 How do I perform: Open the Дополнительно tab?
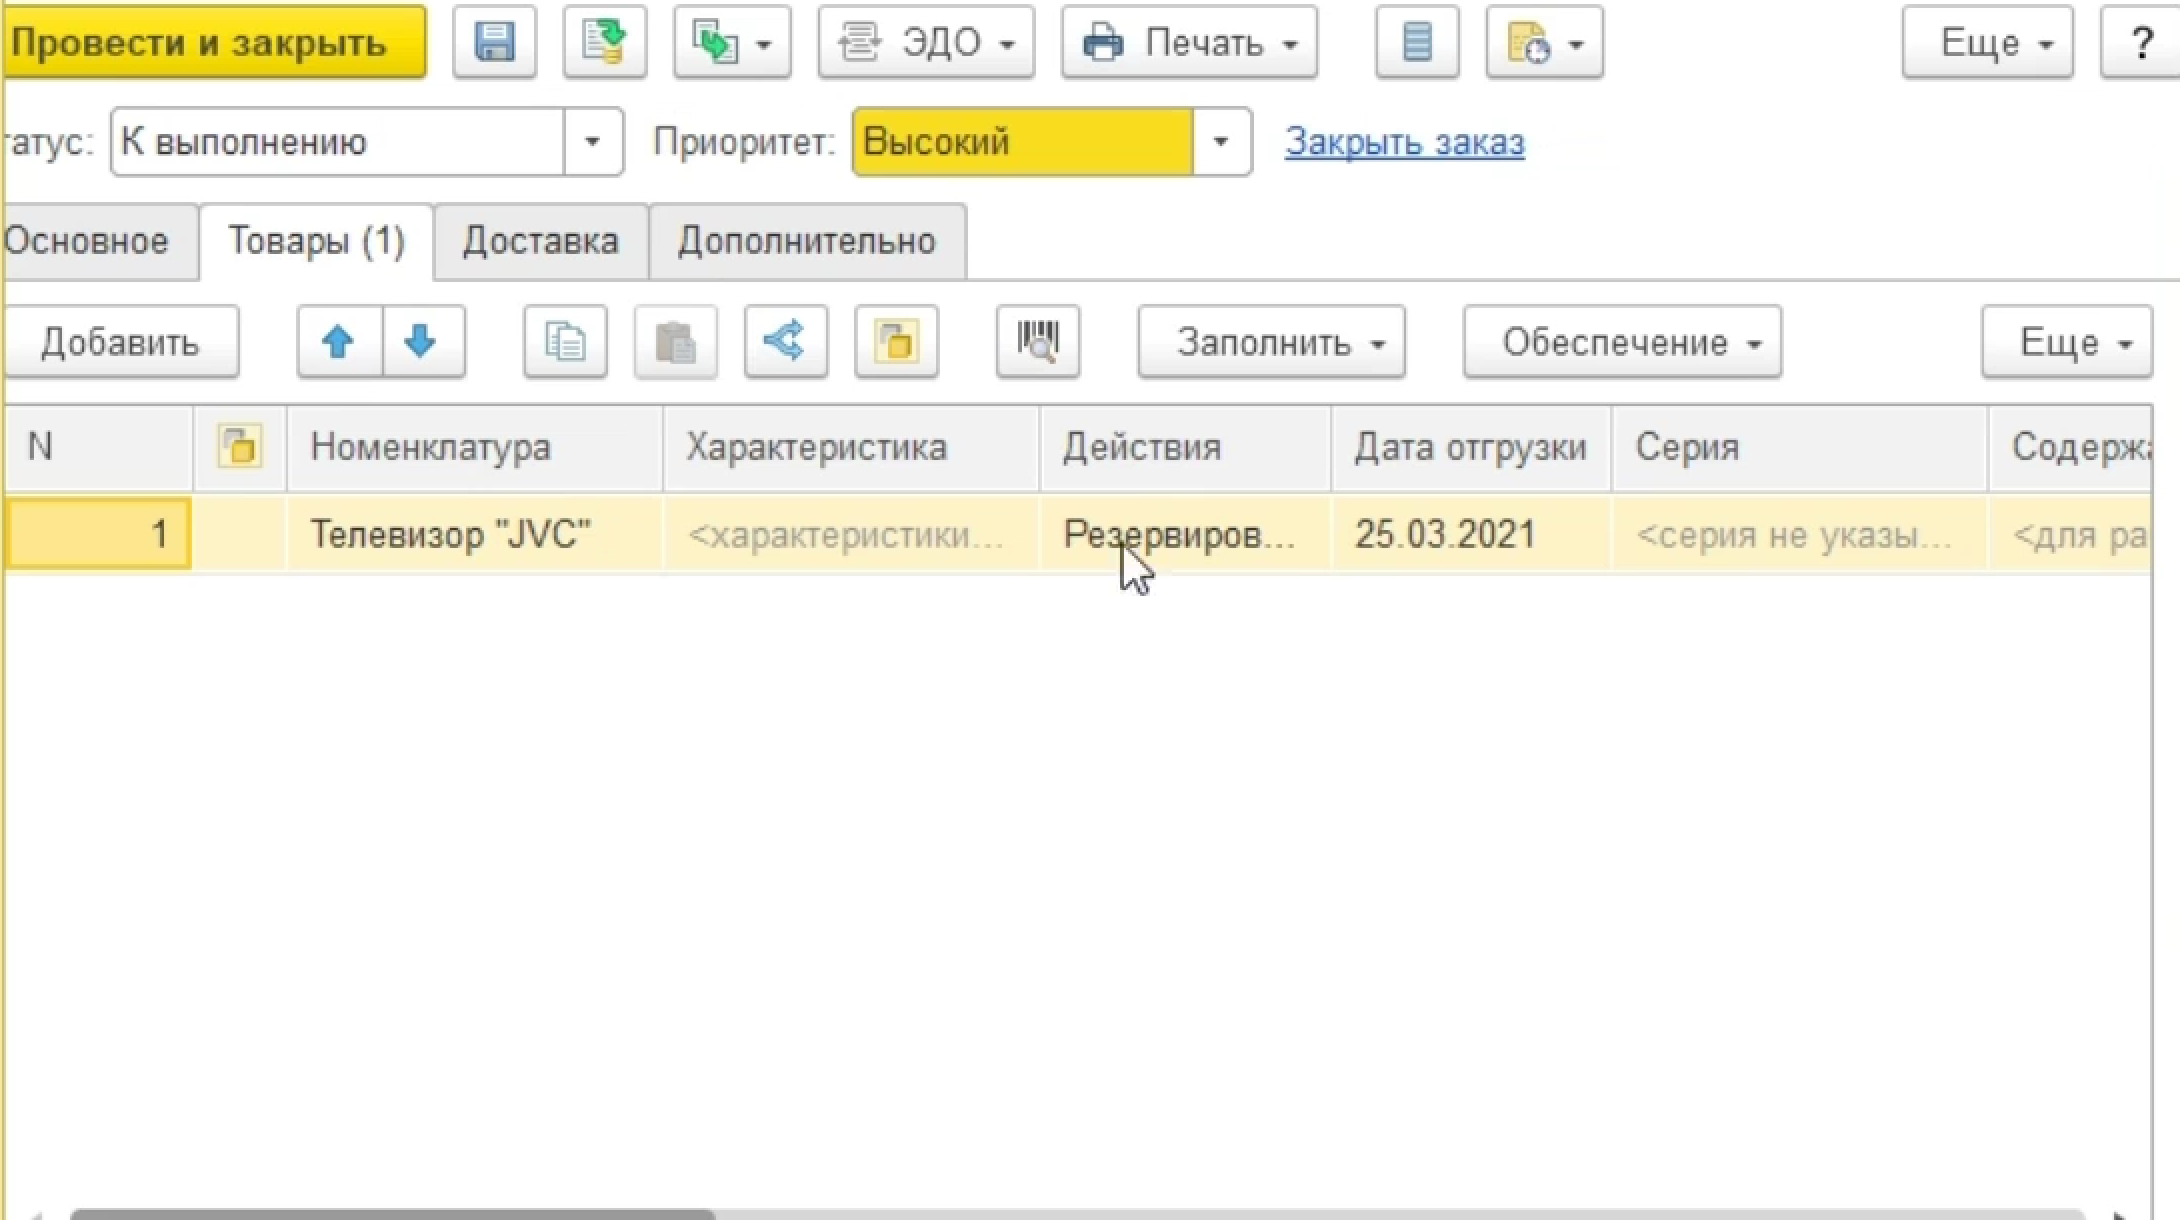(807, 241)
